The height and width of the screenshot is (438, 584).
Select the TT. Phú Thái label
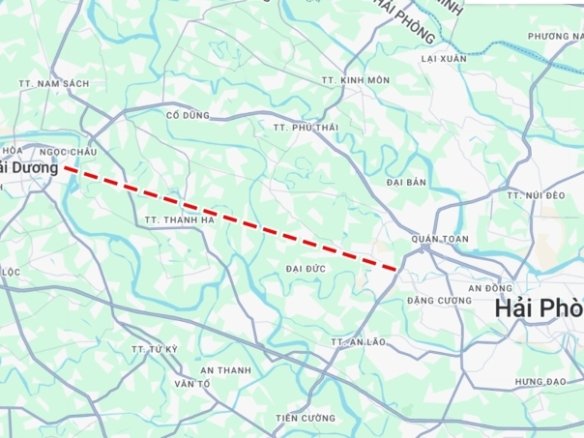pos(306,127)
